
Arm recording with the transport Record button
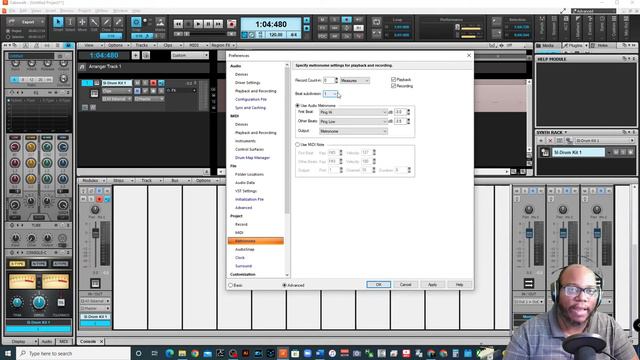(231, 24)
